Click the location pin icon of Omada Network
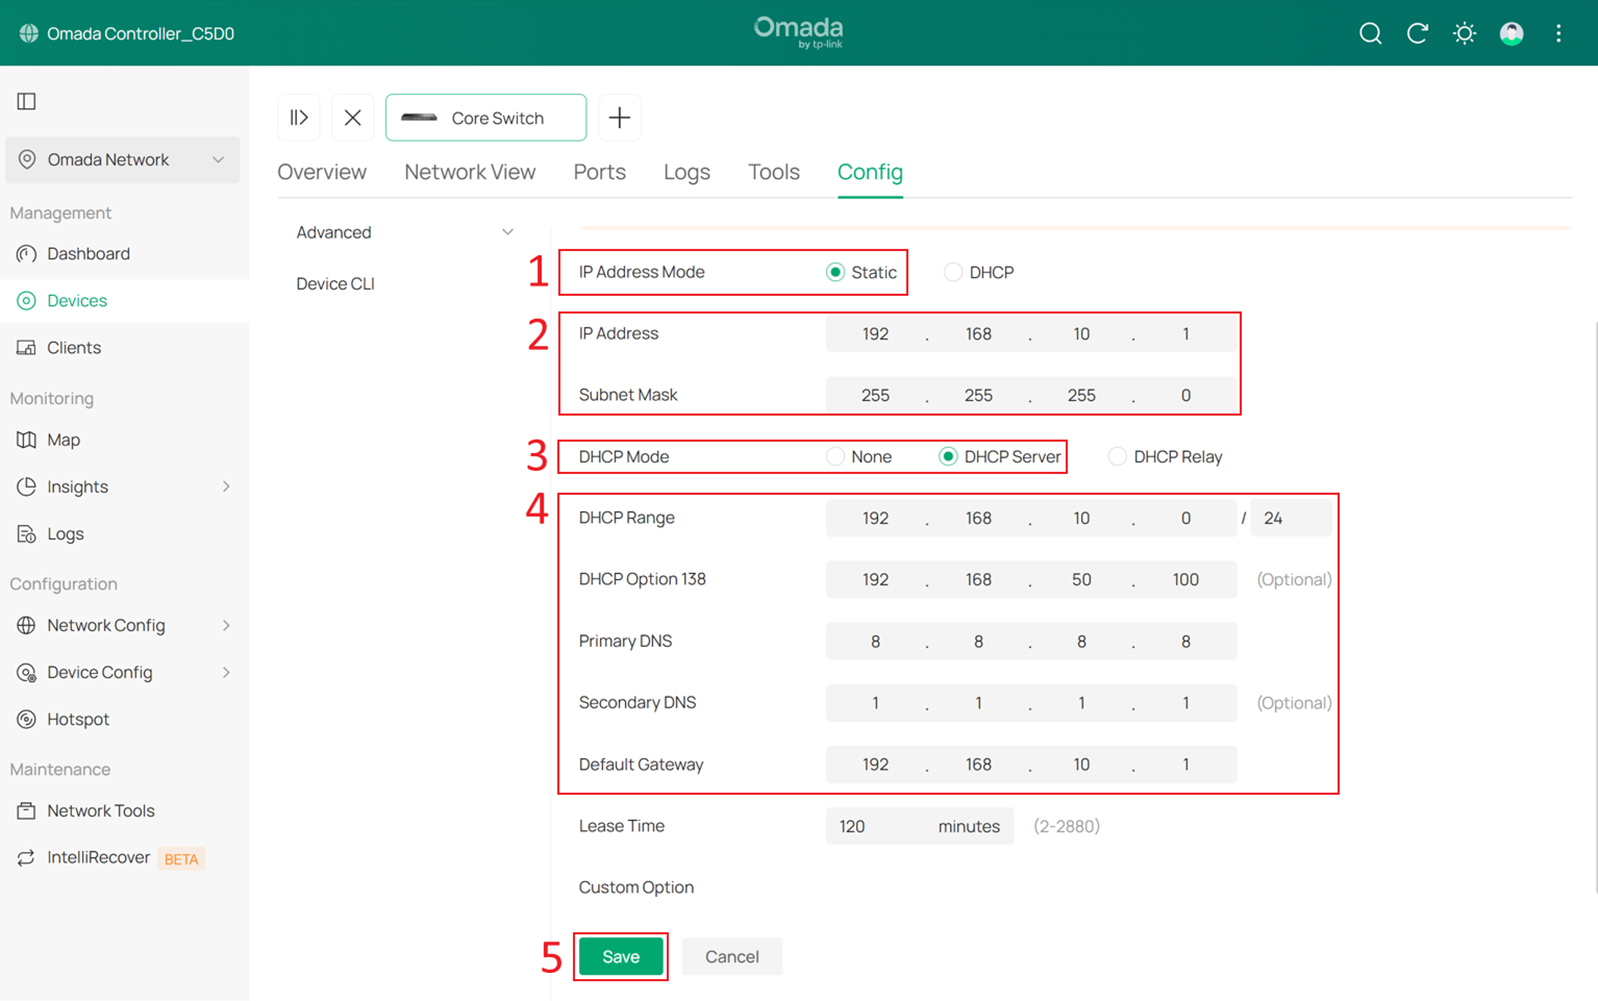This screenshot has width=1598, height=1001. (x=27, y=160)
